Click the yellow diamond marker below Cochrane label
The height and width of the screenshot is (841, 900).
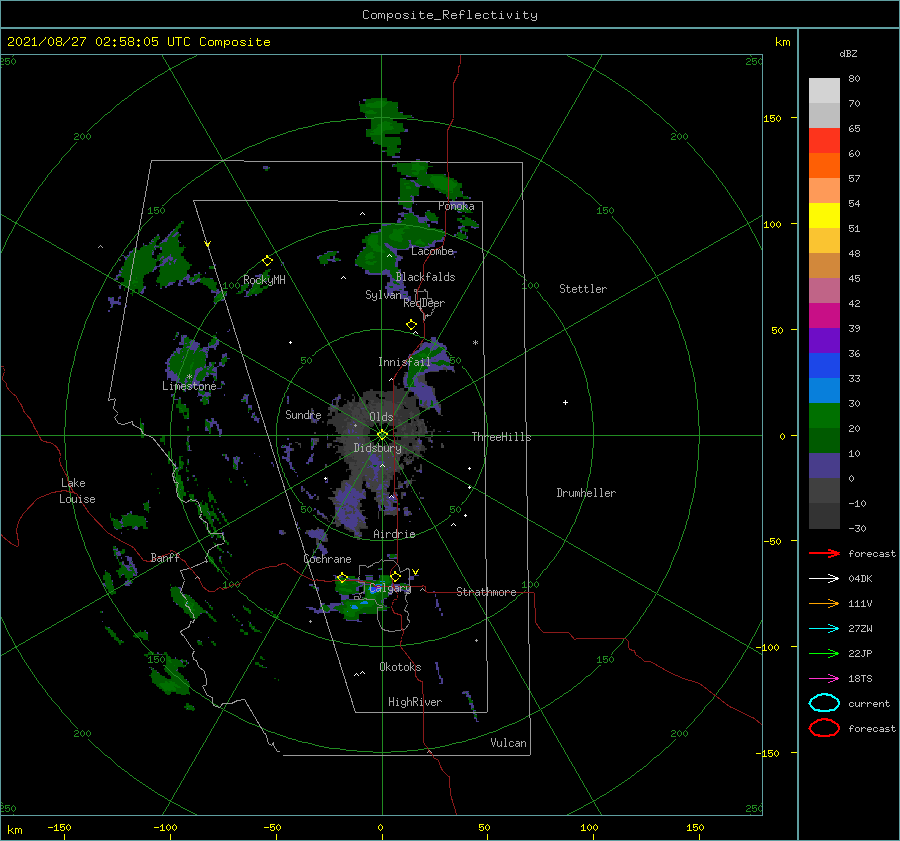coord(342,577)
